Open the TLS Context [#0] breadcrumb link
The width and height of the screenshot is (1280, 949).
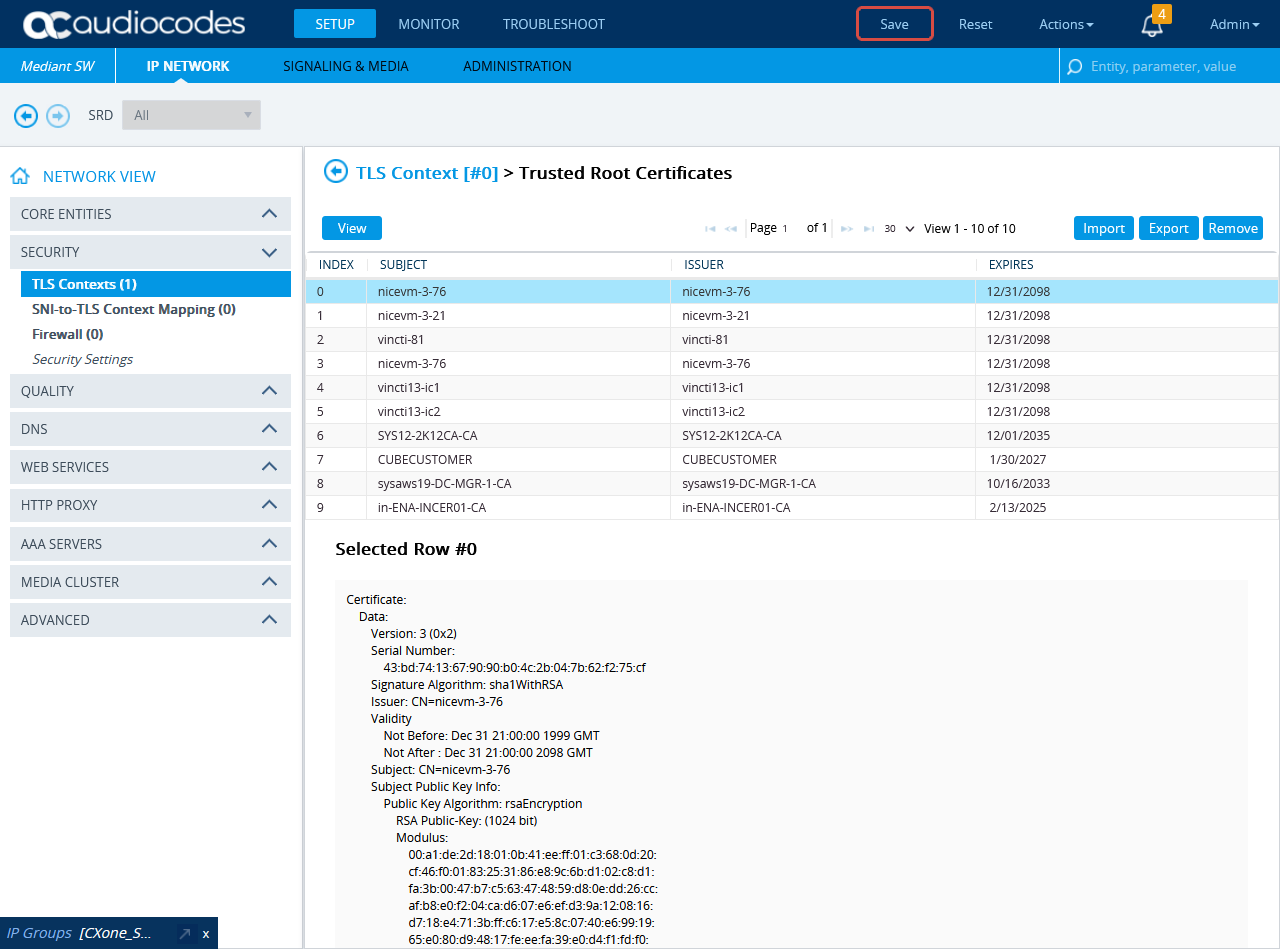pyautogui.click(x=427, y=173)
